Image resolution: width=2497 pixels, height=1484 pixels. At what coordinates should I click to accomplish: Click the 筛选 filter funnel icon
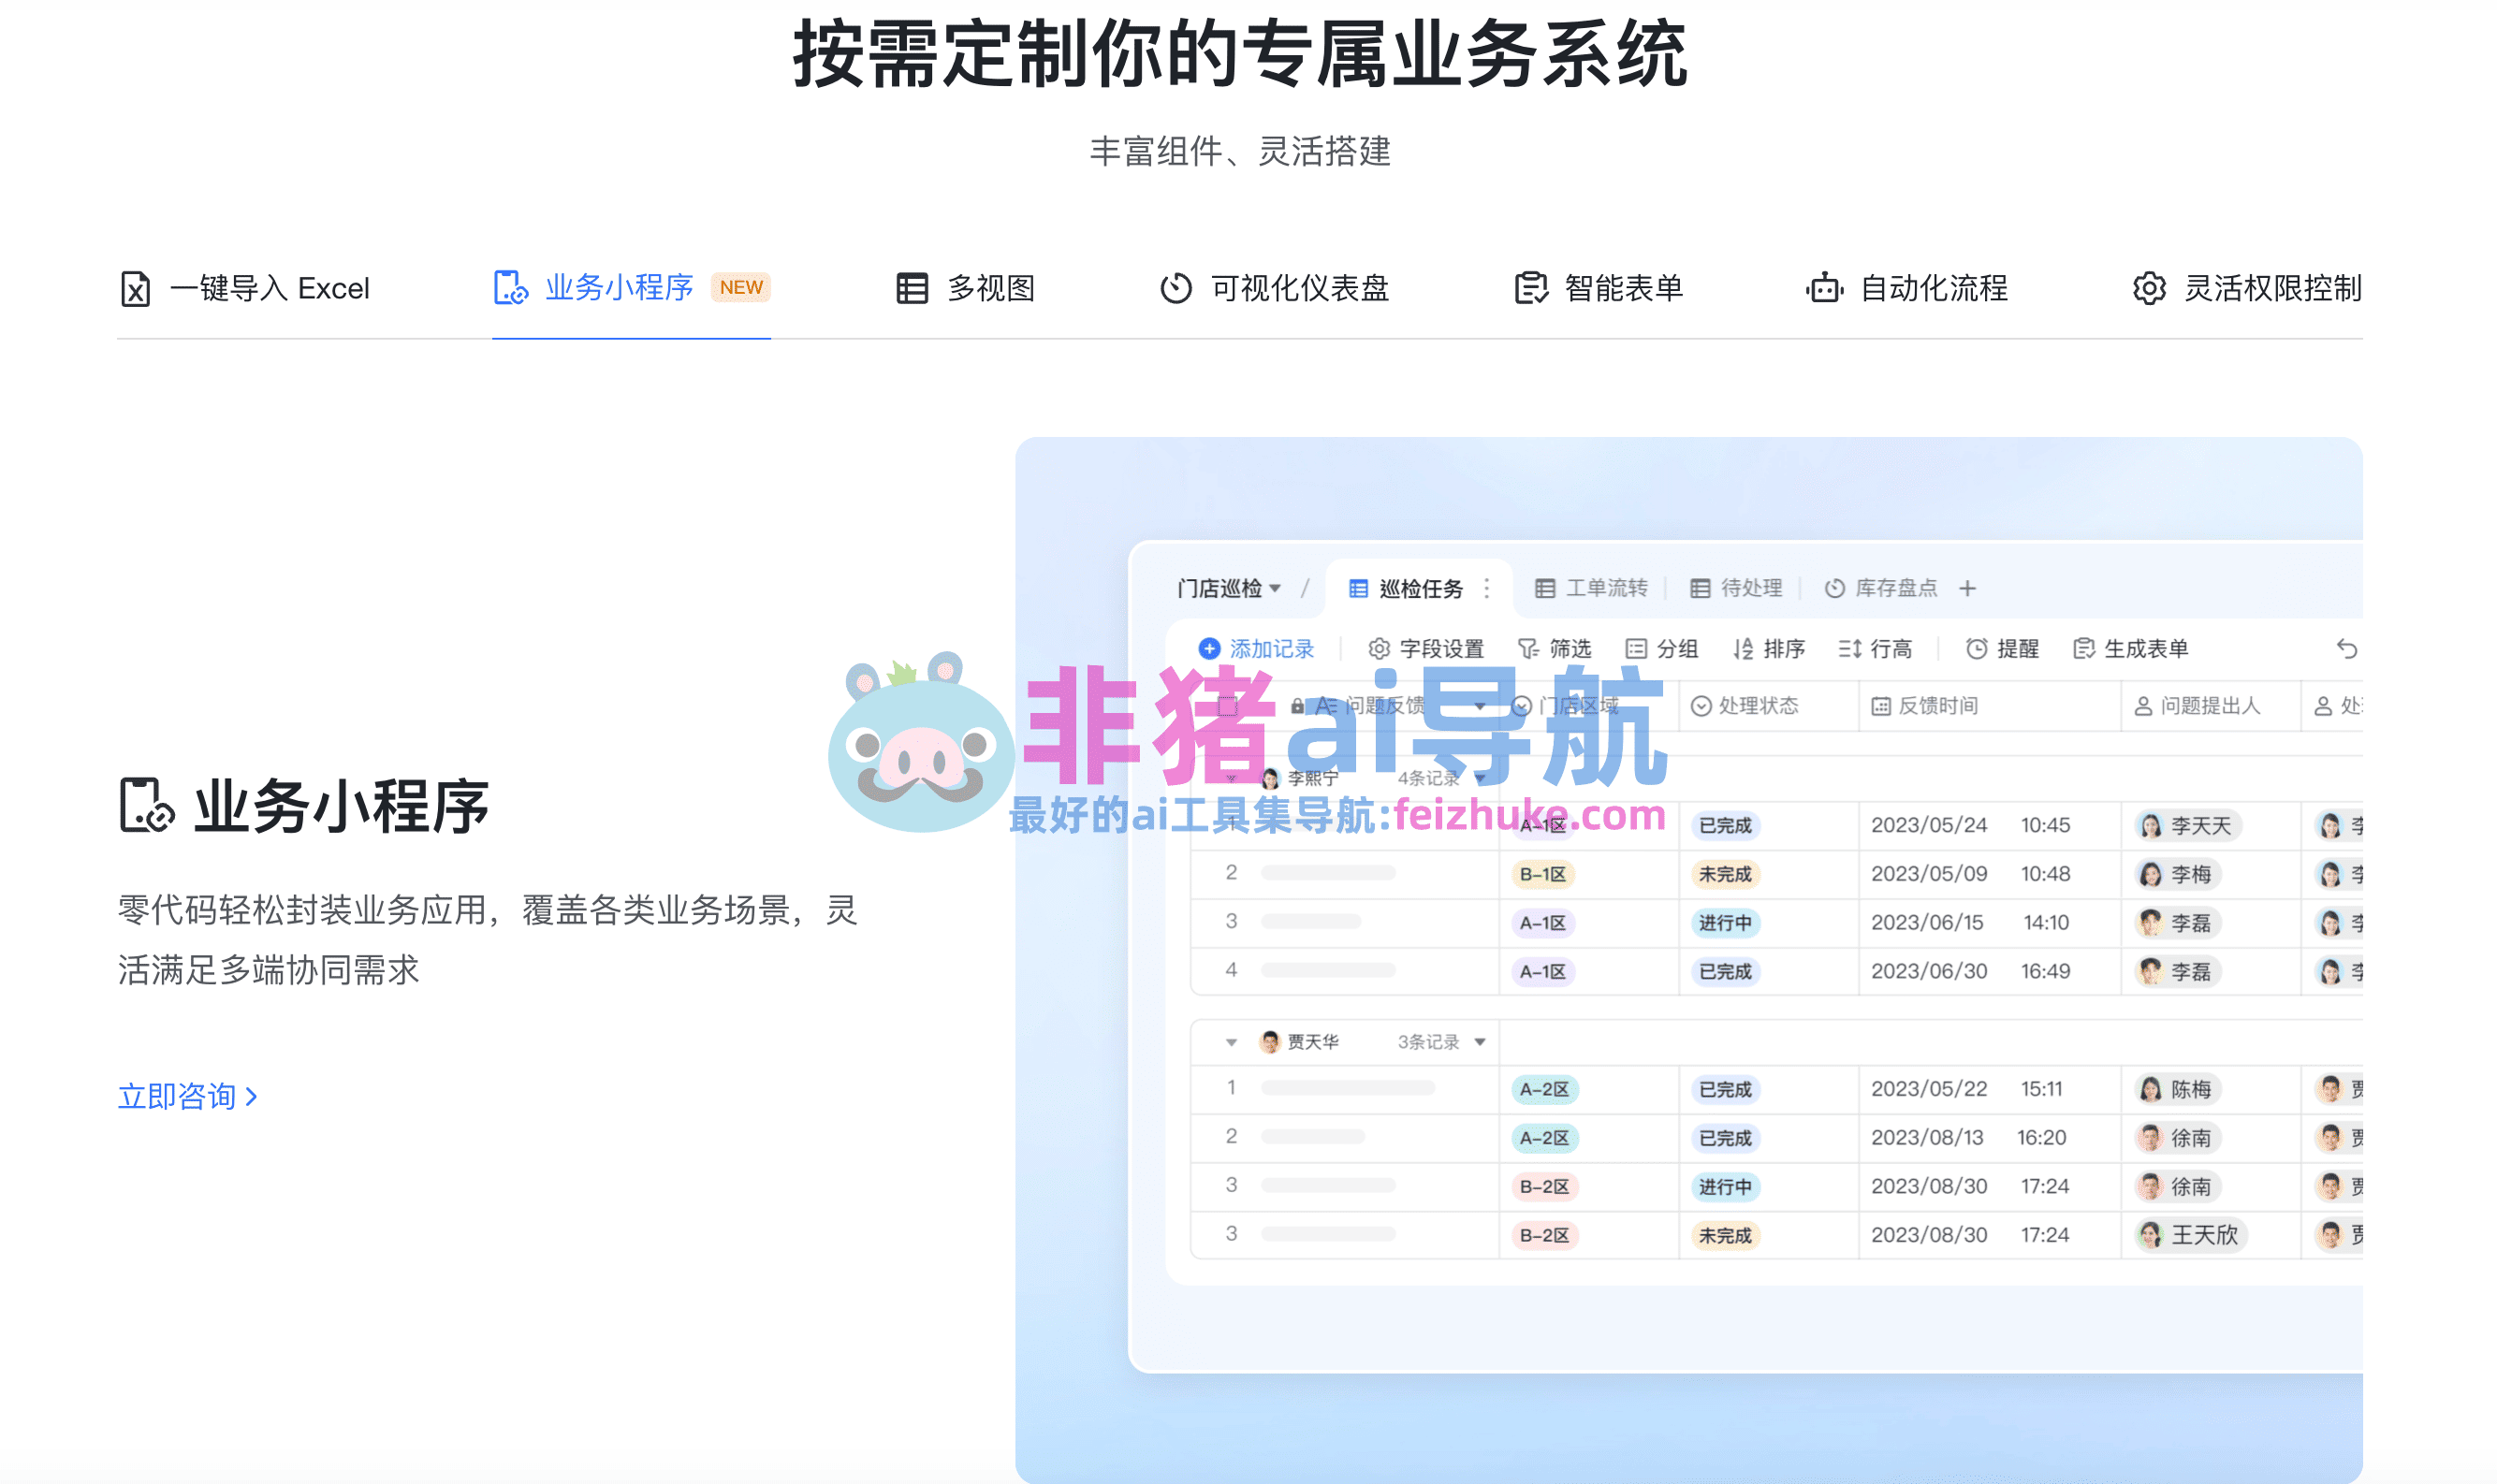pyautogui.click(x=1528, y=648)
